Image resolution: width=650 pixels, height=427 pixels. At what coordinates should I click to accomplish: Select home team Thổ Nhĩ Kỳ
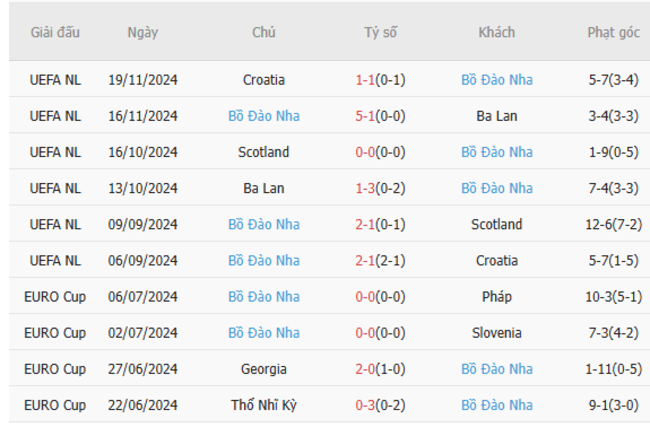click(264, 405)
